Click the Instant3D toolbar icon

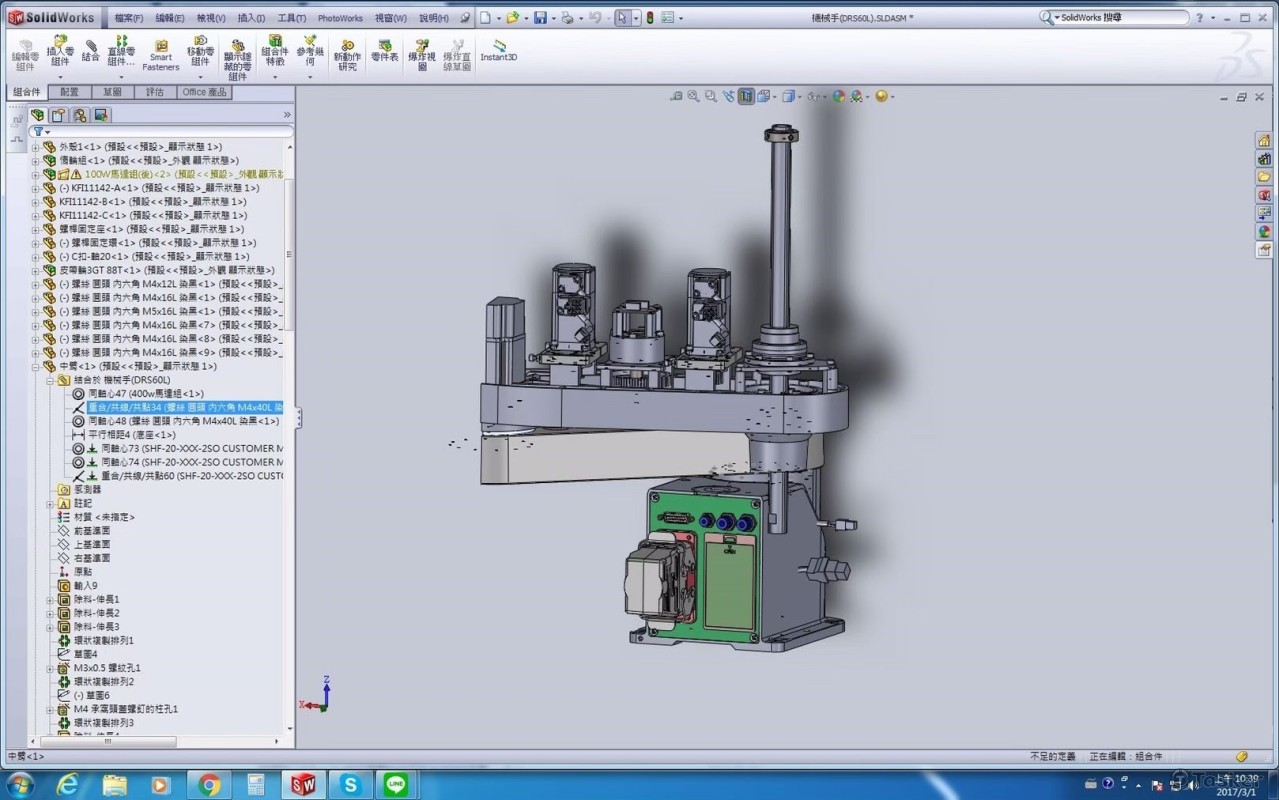[x=498, y=50]
